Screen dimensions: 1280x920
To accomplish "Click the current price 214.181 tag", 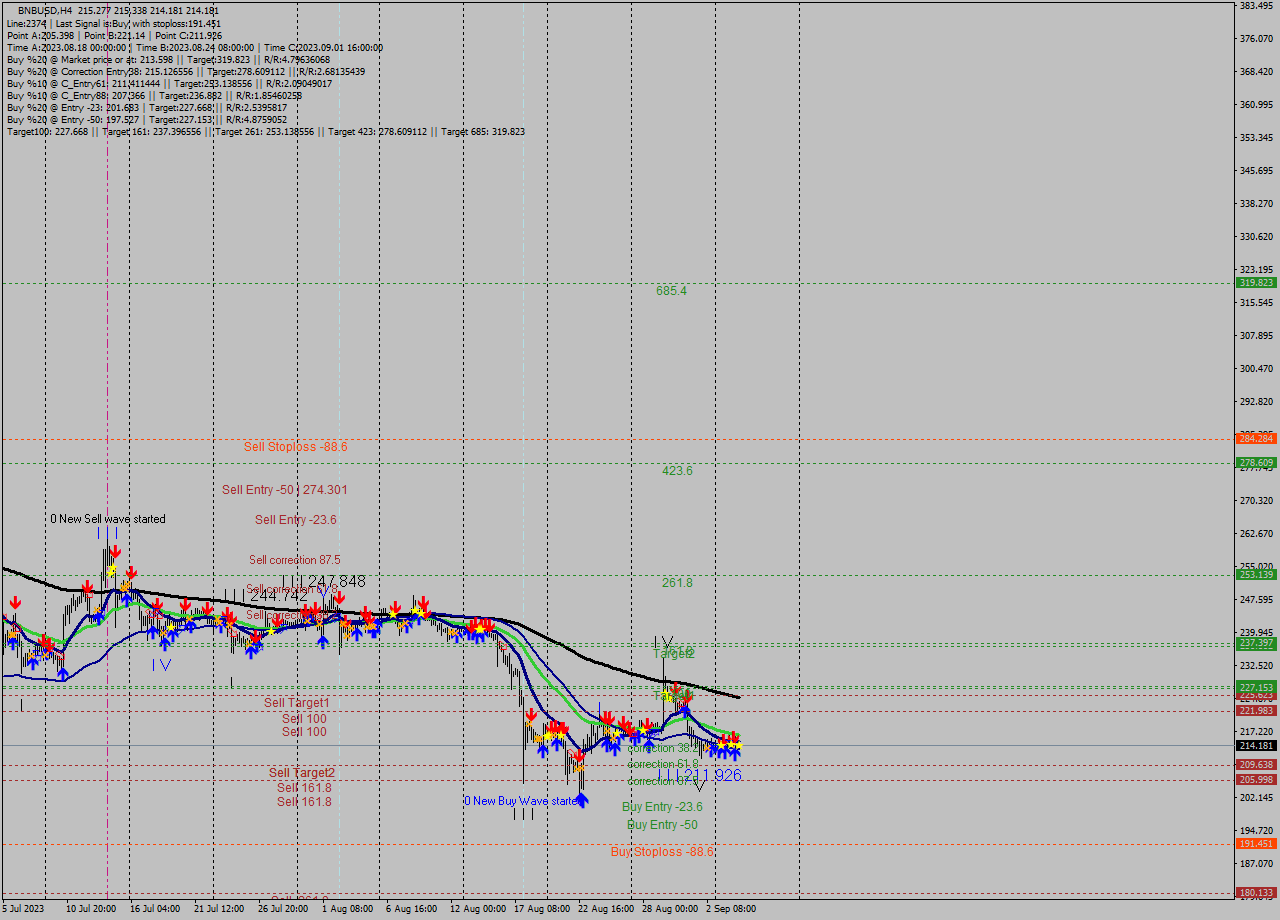I will pyautogui.click(x=1257, y=746).
